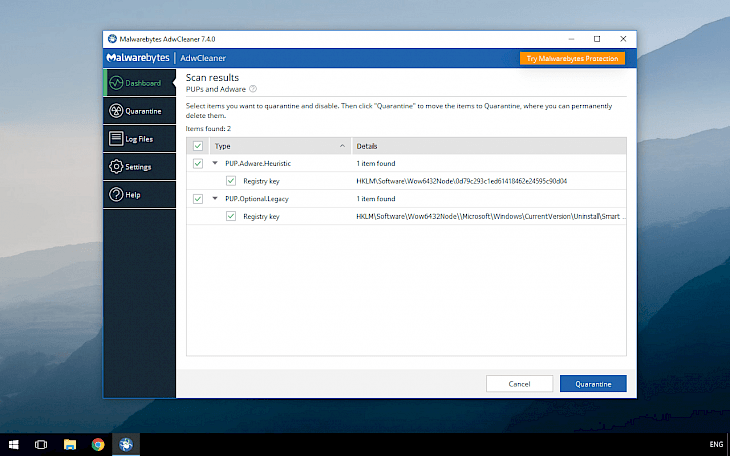
Task: Open Task View on the taskbar
Action: (x=41, y=445)
